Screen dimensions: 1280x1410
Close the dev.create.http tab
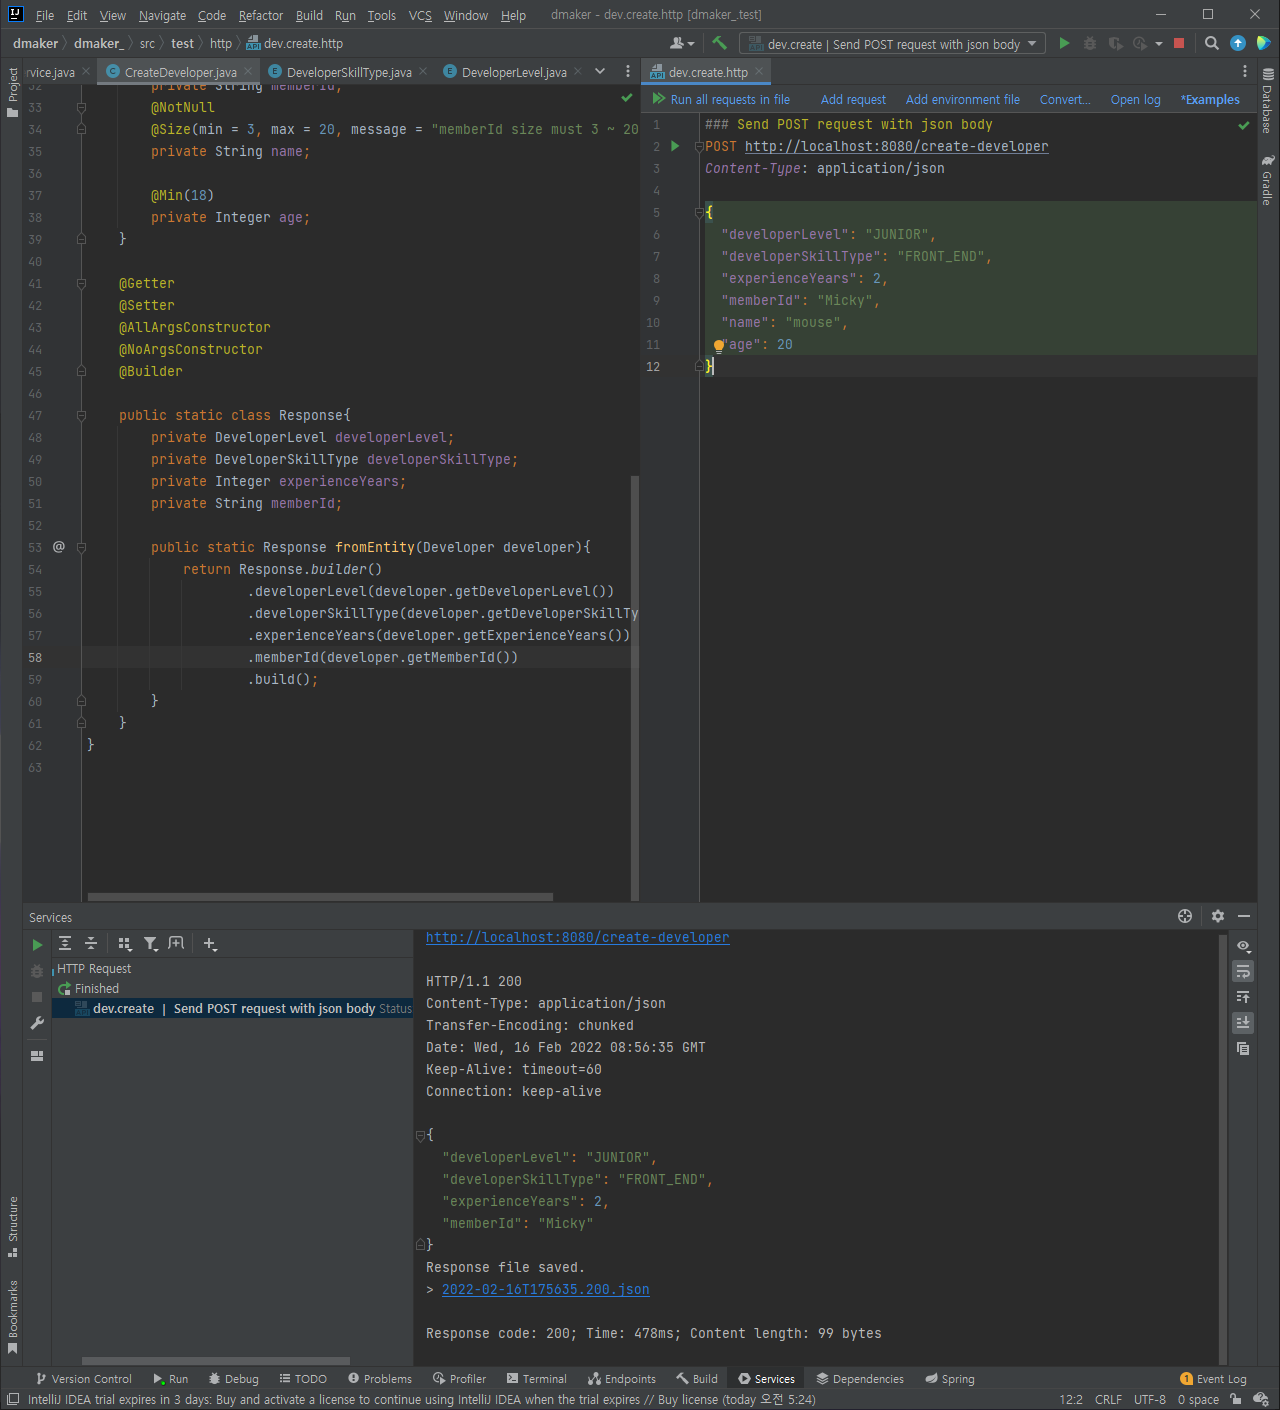tap(760, 71)
